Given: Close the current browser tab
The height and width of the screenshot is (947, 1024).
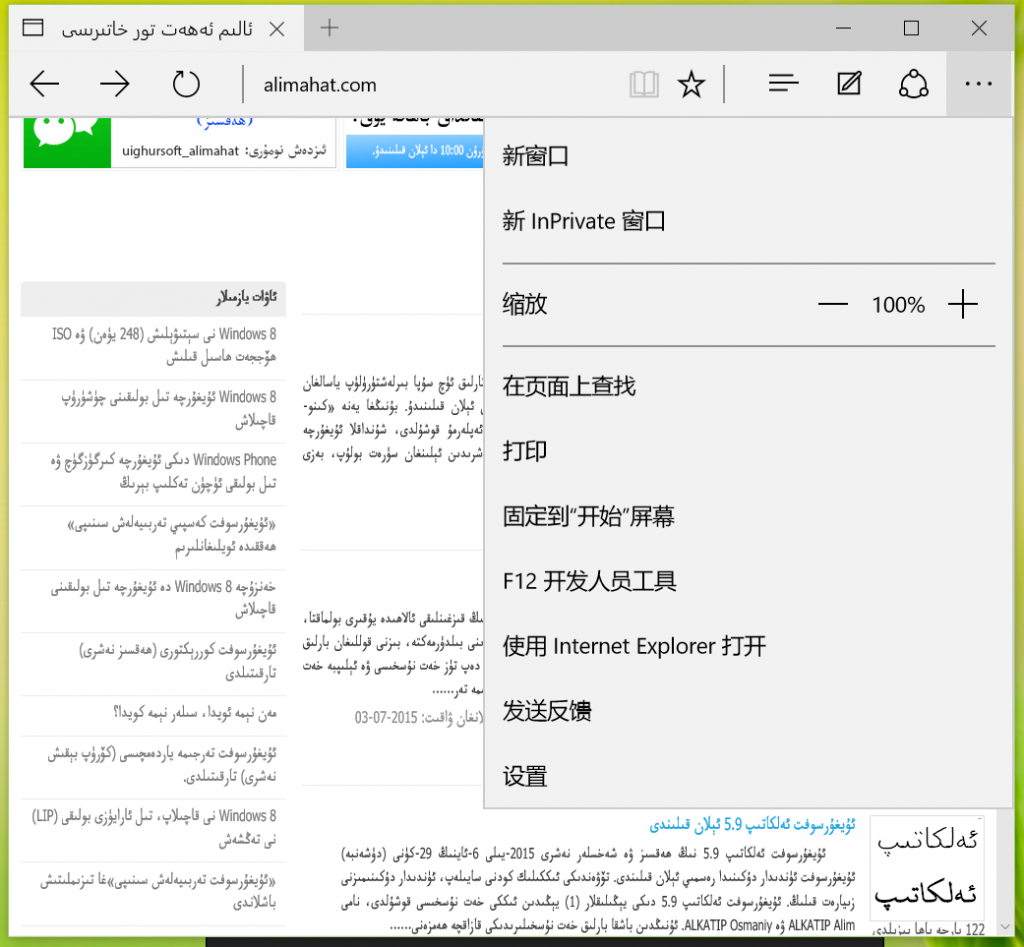Looking at the screenshot, I should [x=277, y=29].
